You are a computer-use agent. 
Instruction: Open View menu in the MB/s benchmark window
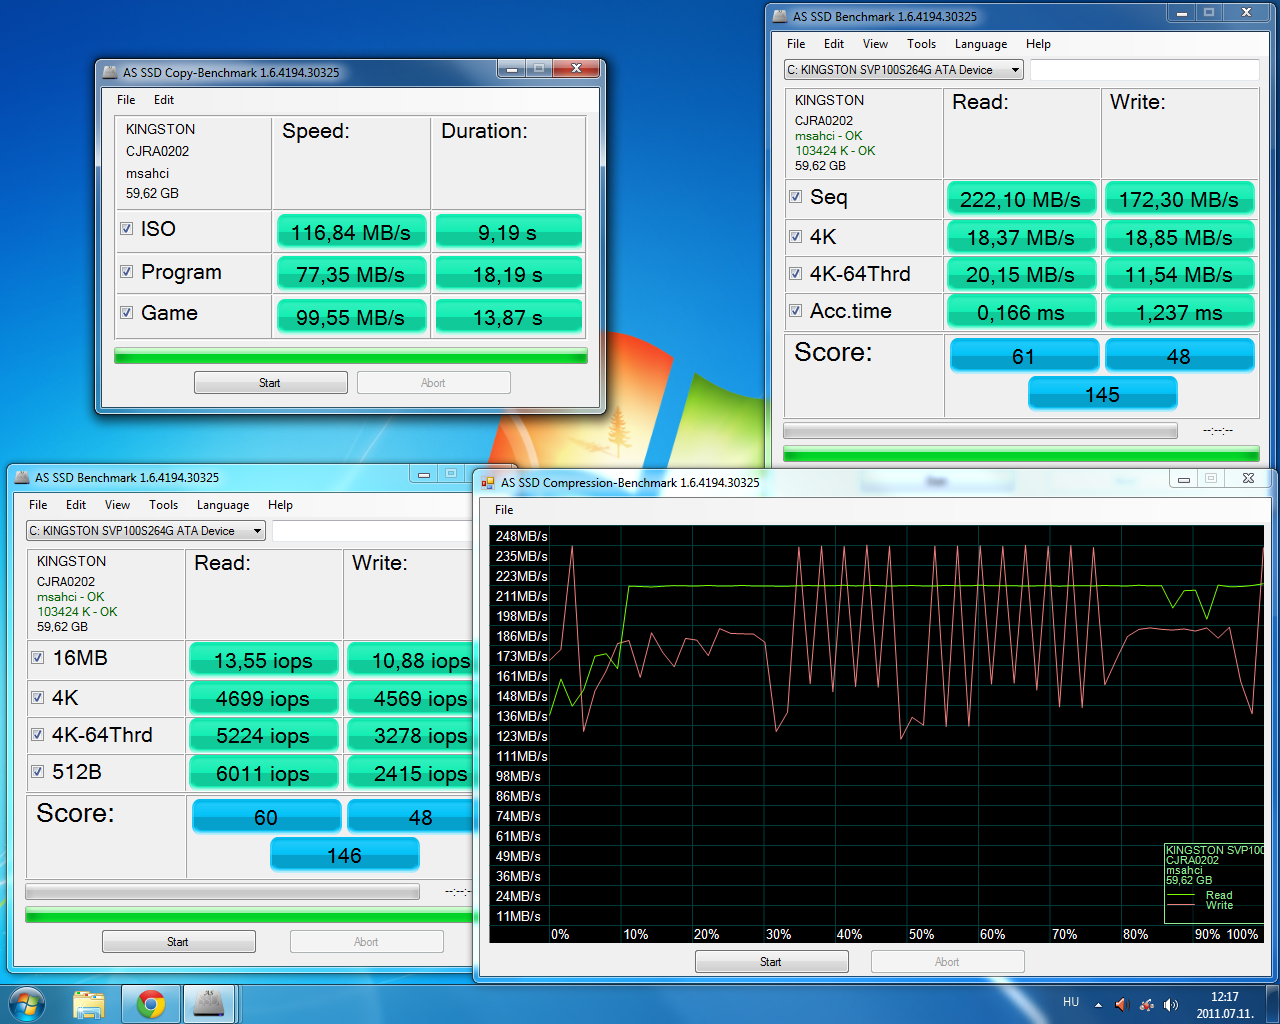pyautogui.click(x=875, y=44)
